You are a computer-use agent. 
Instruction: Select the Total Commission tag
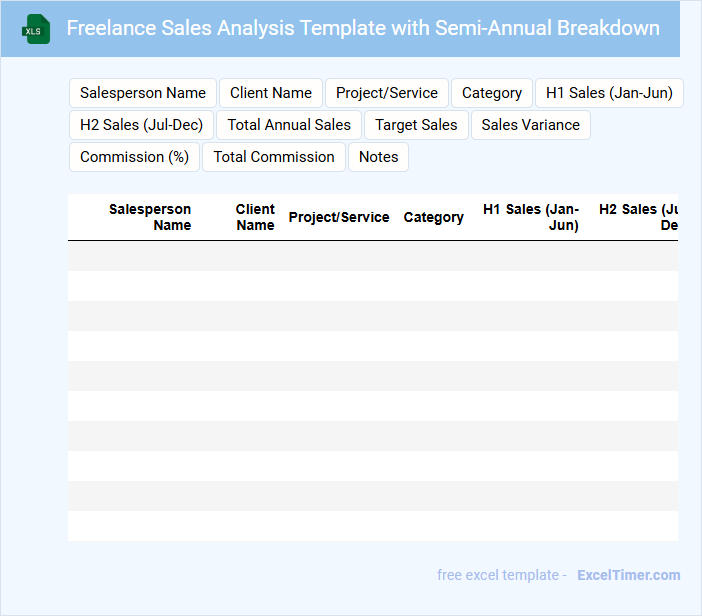pyautogui.click(x=274, y=157)
